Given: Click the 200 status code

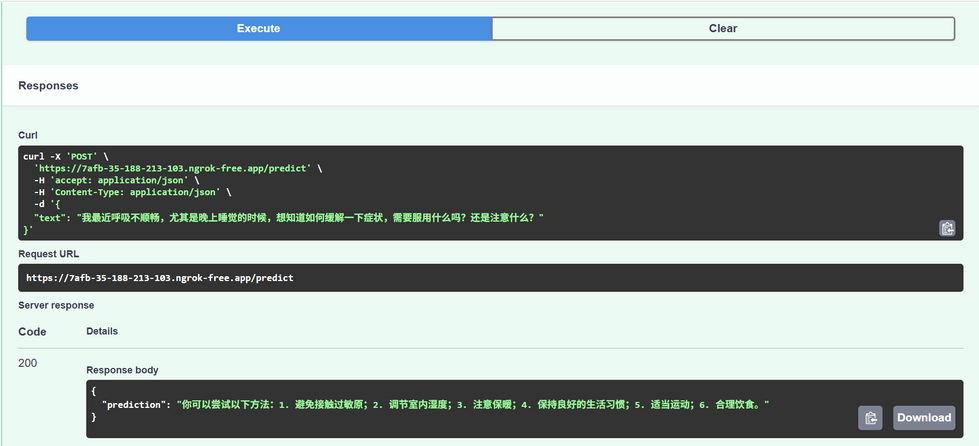Looking at the screenshot, I should 27,363.
